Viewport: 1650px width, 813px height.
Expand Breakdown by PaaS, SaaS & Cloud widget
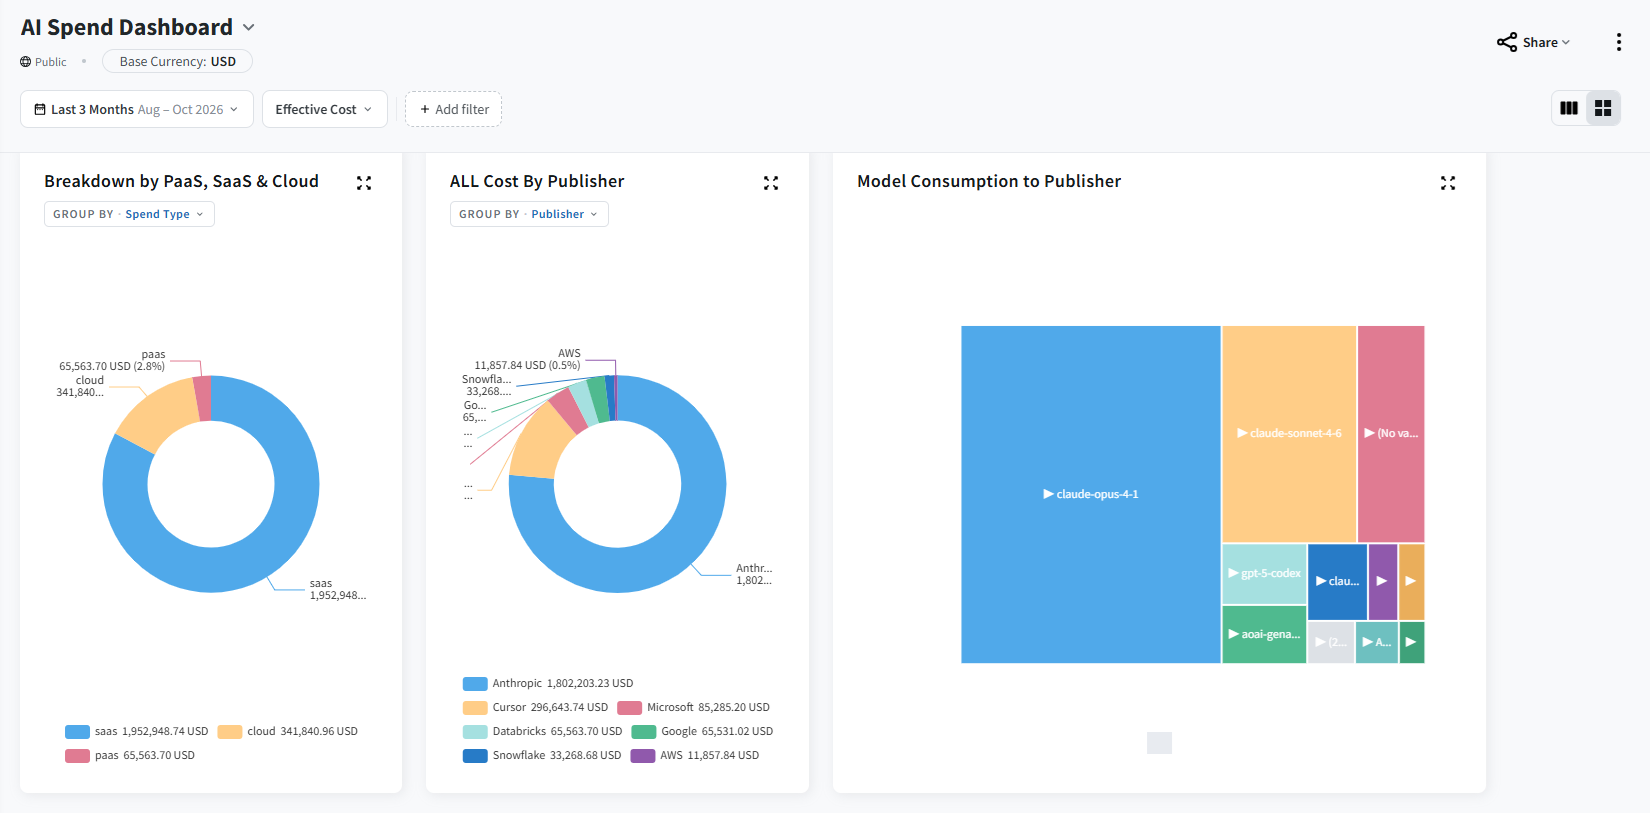click(364, 183)
